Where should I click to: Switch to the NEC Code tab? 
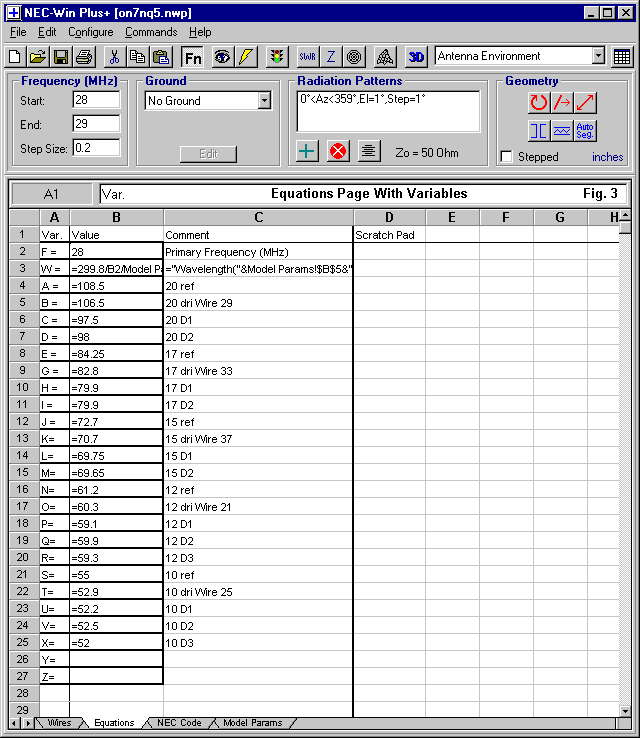click(x=179, y=722)
